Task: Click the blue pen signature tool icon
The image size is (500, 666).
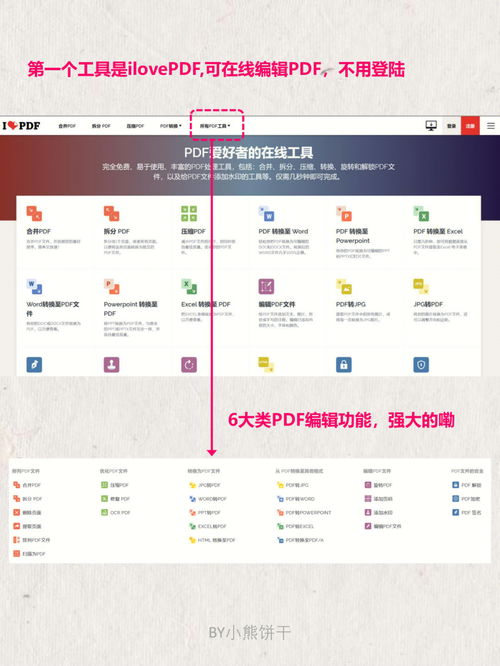Action: click(x=34, y=364)
